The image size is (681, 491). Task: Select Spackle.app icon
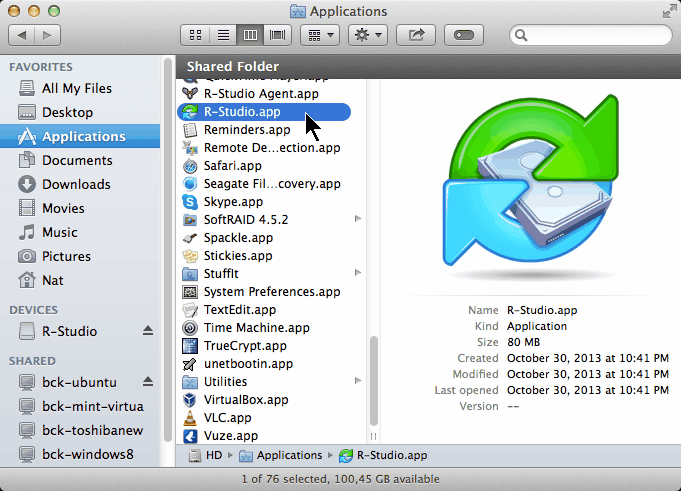pyautogui.click(x=190, y=237)
